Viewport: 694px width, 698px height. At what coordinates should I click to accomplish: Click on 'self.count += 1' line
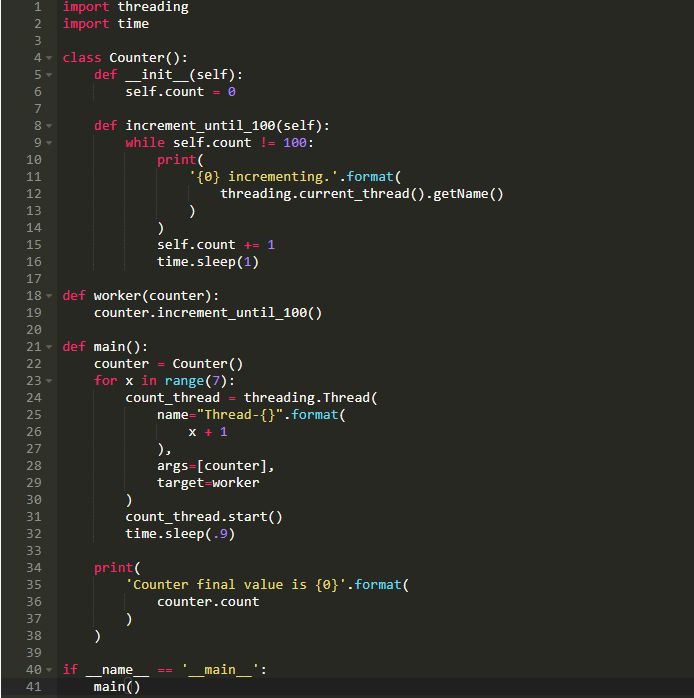pyautogui.click(x=216, y=245)
